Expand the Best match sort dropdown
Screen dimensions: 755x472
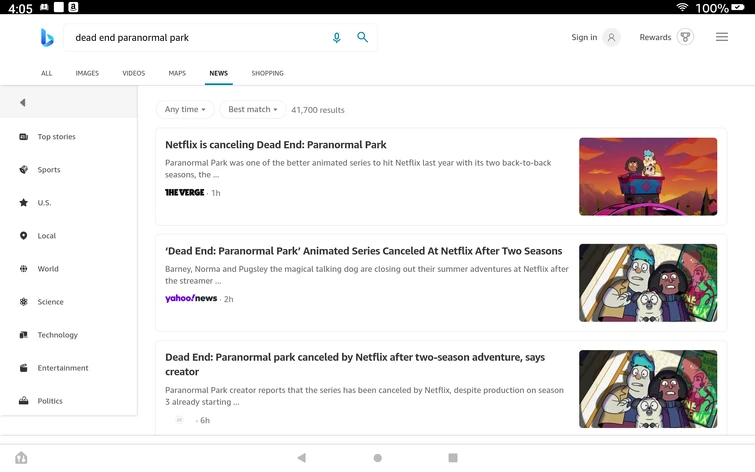pos(252,109)
